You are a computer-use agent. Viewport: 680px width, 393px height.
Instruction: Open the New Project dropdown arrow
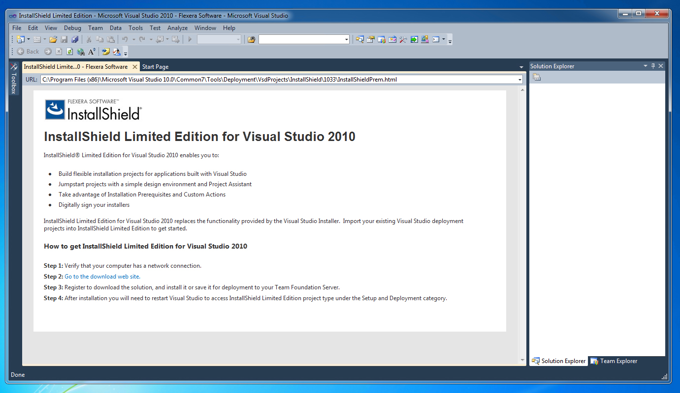29,39
